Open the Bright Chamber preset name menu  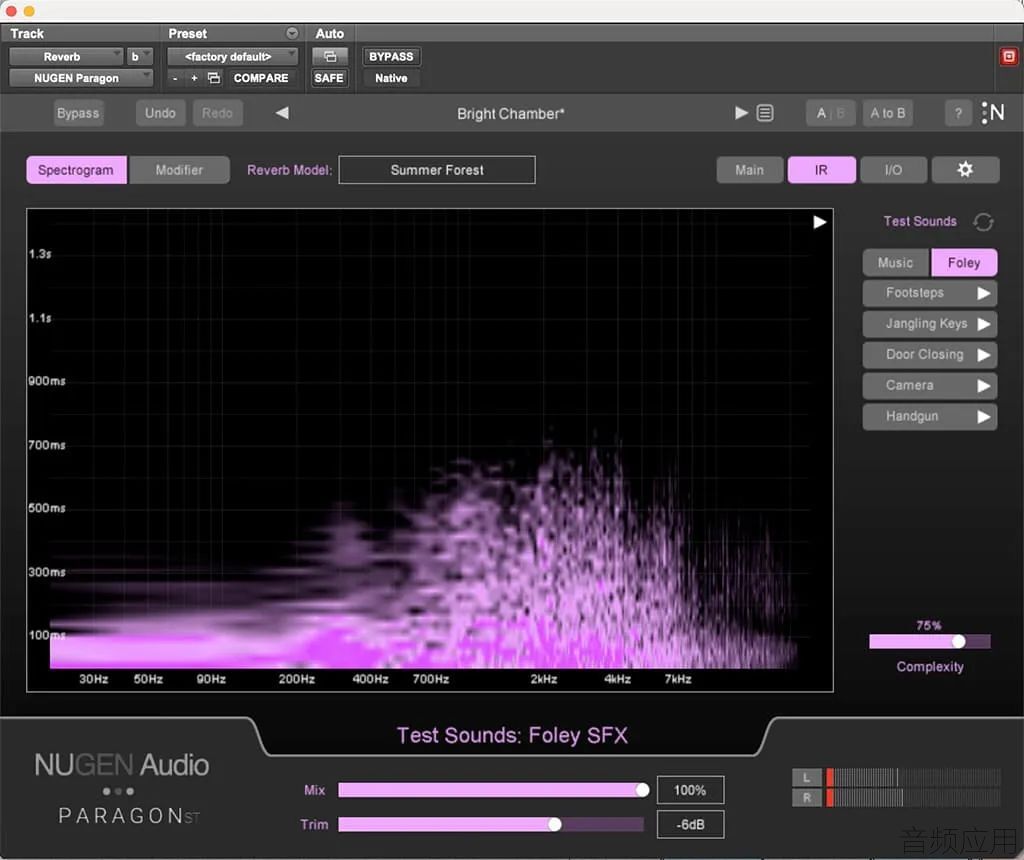pyautogui.click(x=511, y=114)
